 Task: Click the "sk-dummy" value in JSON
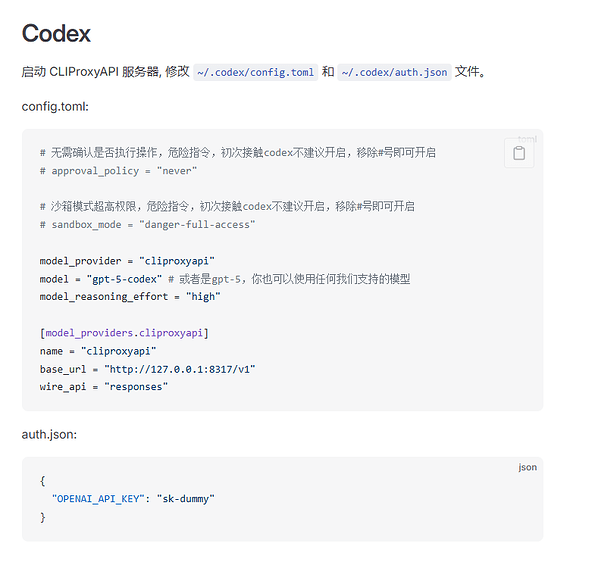pos(186,499)
